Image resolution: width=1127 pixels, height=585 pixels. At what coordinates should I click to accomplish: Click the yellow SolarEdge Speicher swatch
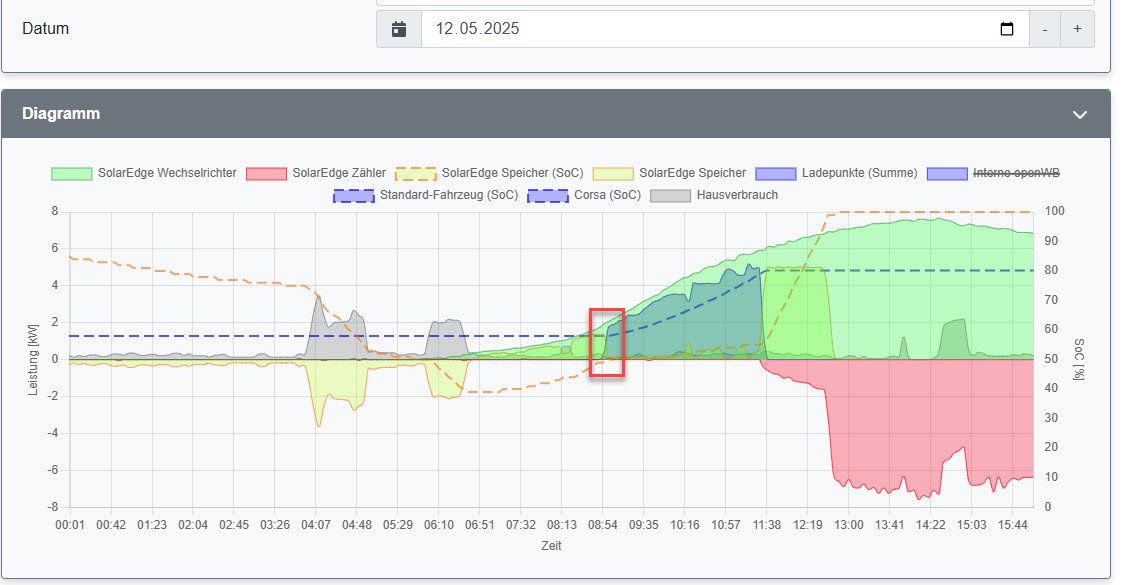click(x=613, y=173)
